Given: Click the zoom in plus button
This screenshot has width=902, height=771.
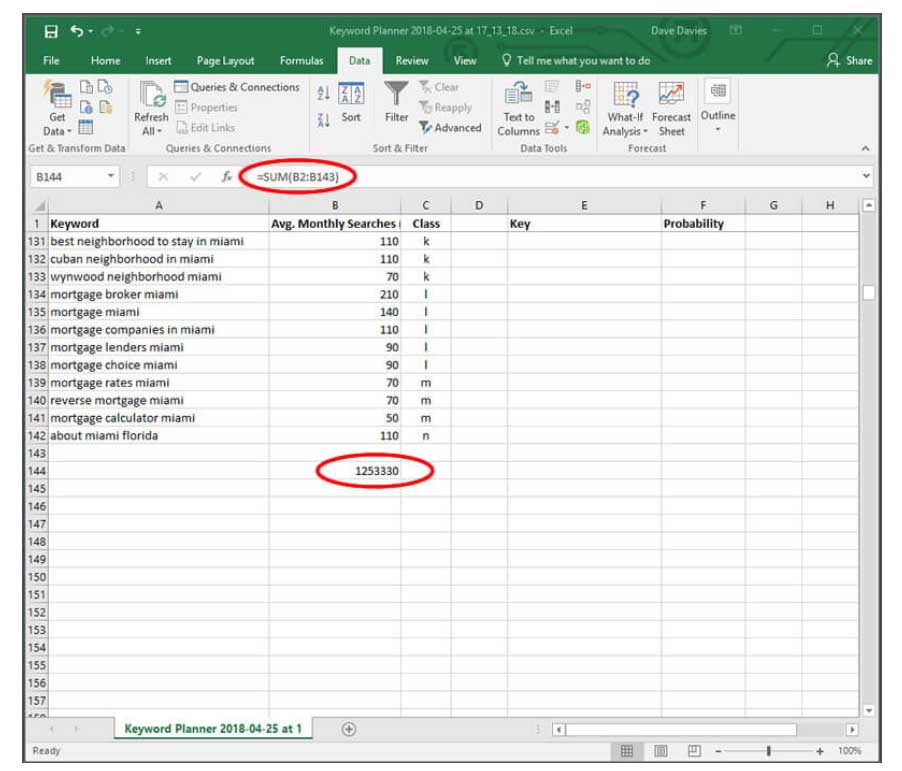Looking at the screenshot, I should coord(820,751).
